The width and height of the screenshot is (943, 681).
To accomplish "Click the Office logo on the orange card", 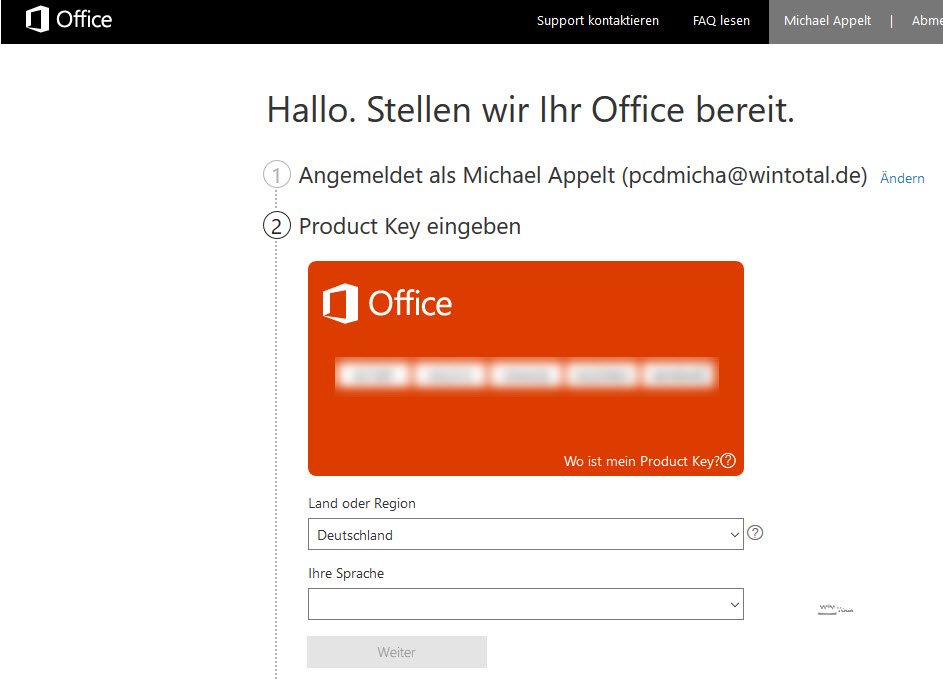I will [387, 303].
